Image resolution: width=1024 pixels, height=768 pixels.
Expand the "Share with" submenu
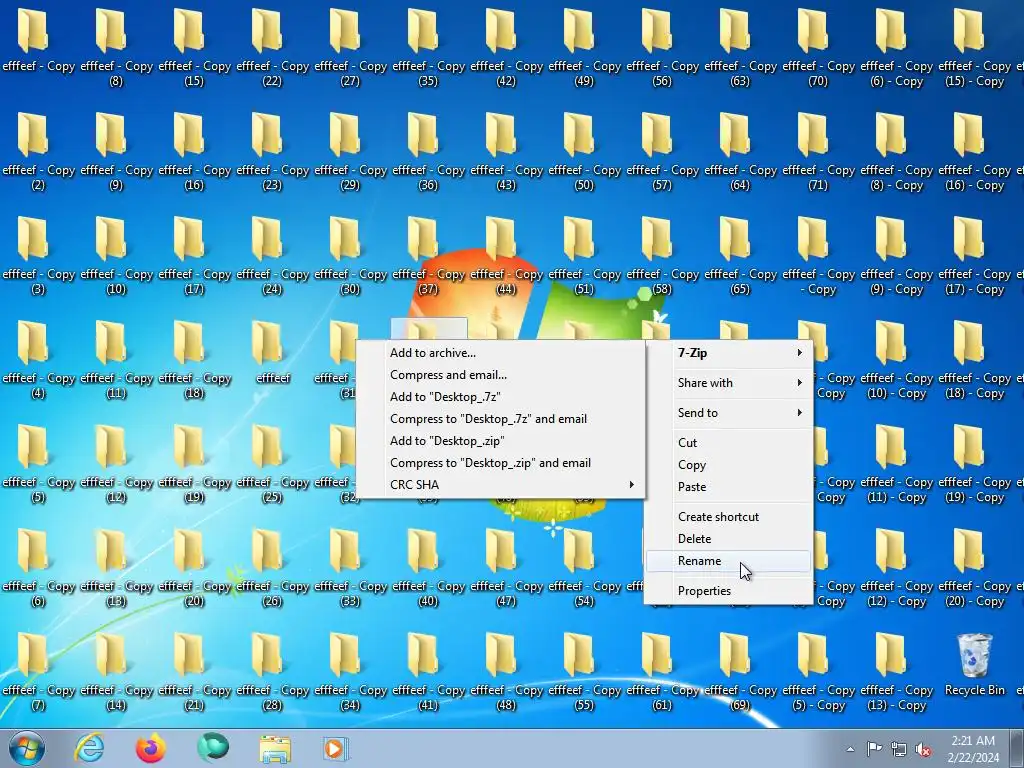coord(729,383)
